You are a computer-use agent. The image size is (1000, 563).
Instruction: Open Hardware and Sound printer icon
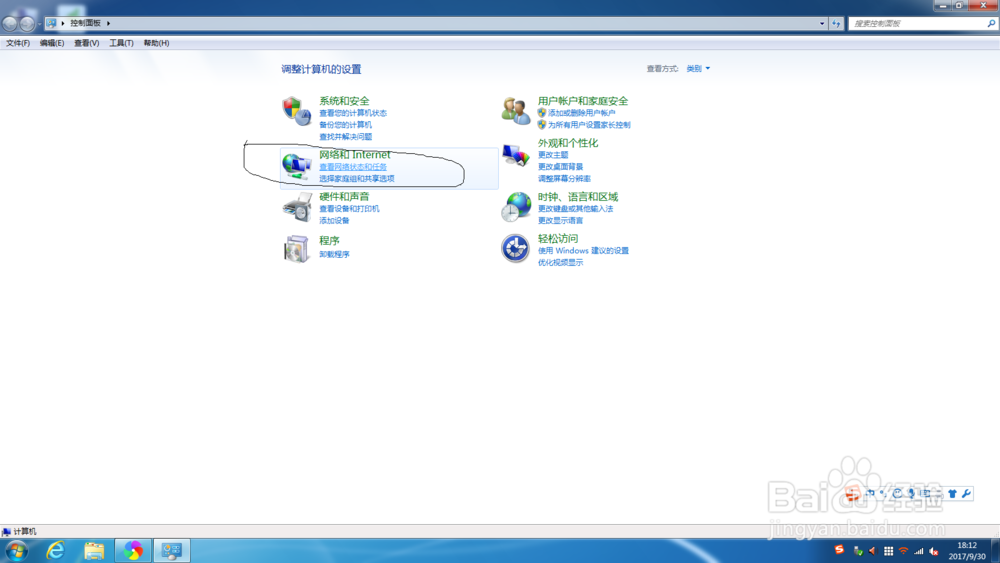point(297,207)
